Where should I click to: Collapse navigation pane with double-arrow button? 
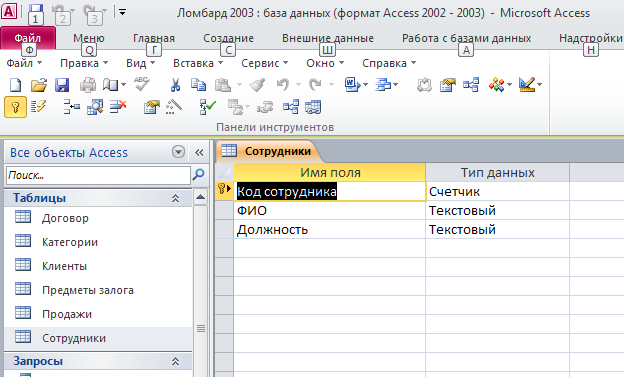point(199,152)
